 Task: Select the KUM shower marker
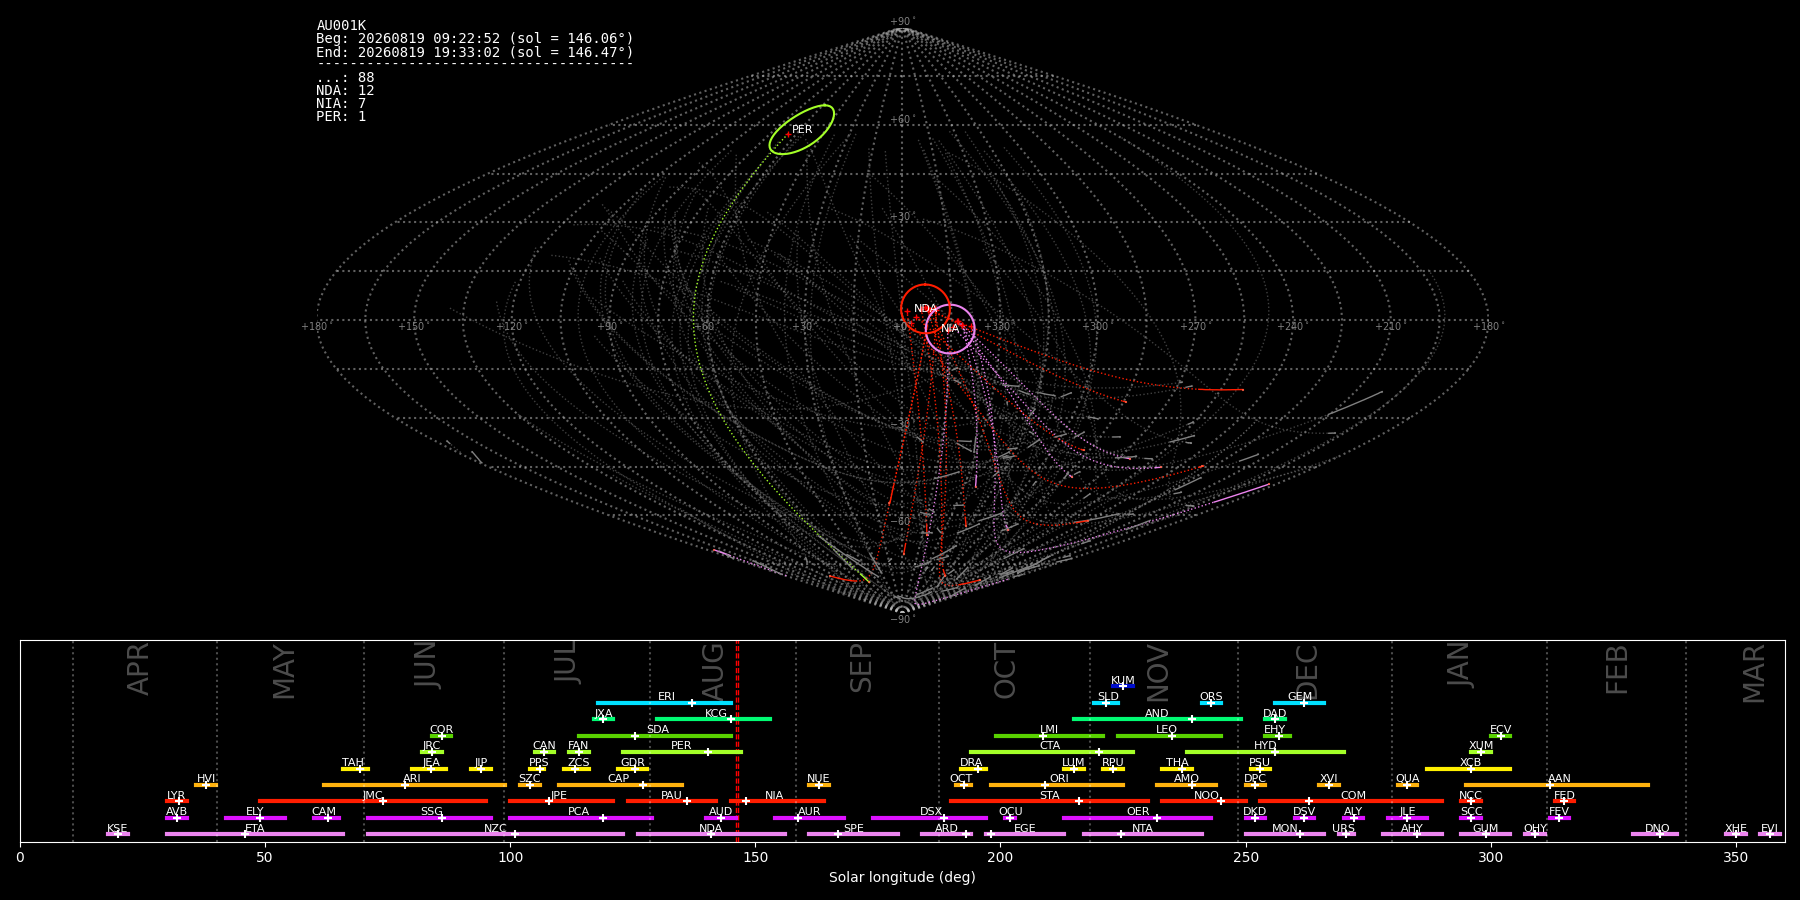1123,686
